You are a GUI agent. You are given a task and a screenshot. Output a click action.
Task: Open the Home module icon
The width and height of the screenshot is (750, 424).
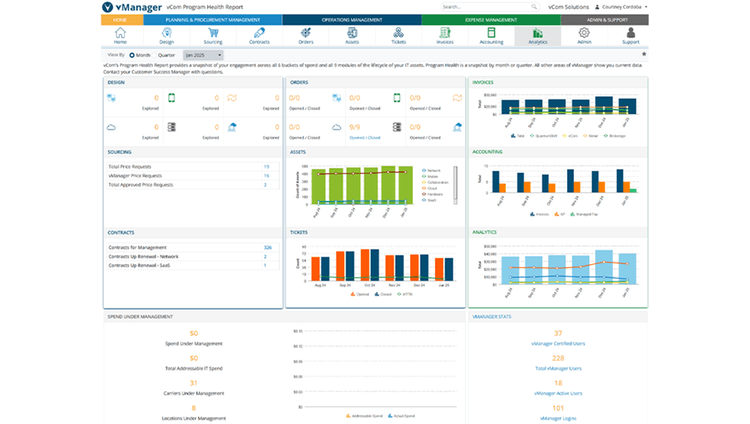[x=120, y=36]
